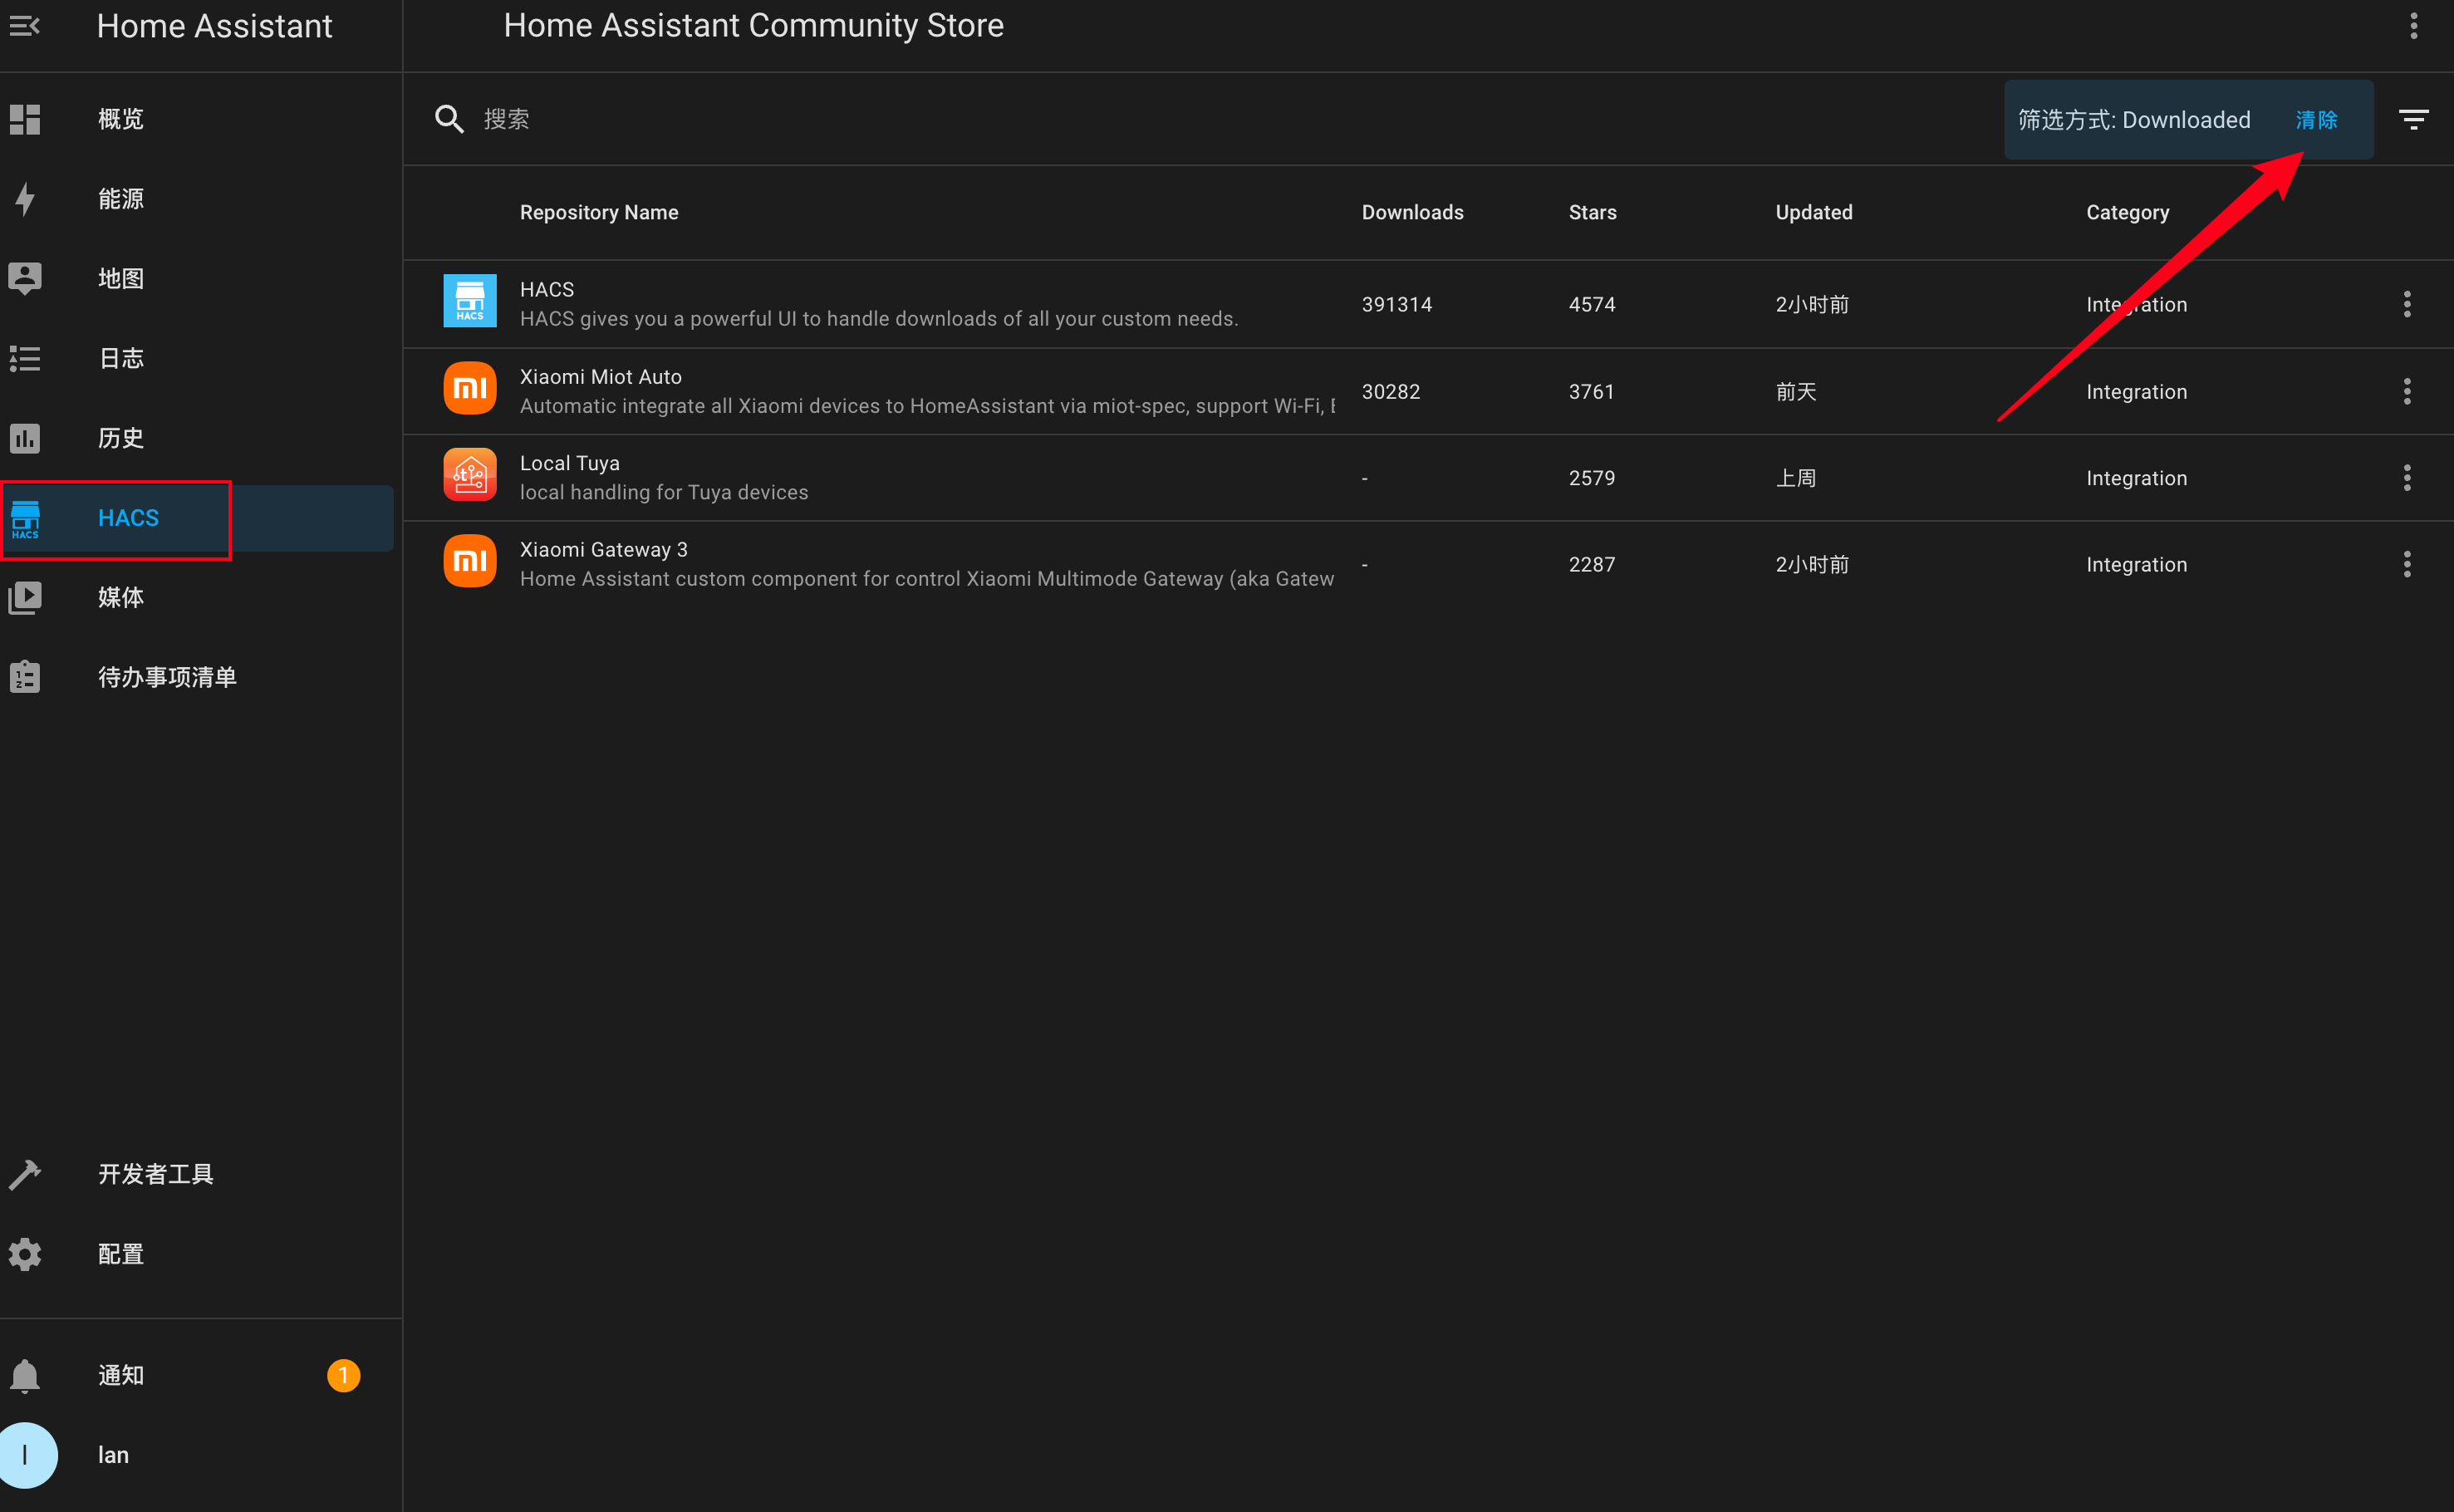Image resolution: width=2454 pixels, height=1512 pixels.
Task: Open the Xiaomi Gateway 3 row menu
Action: 2407,564
